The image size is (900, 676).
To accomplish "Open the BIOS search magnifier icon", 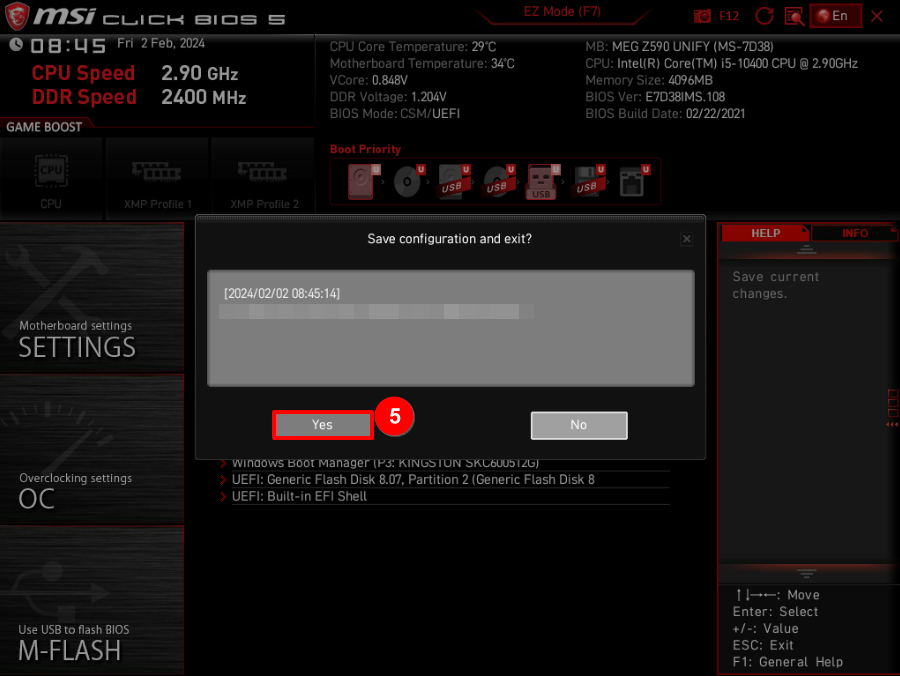I will [794, 16].
